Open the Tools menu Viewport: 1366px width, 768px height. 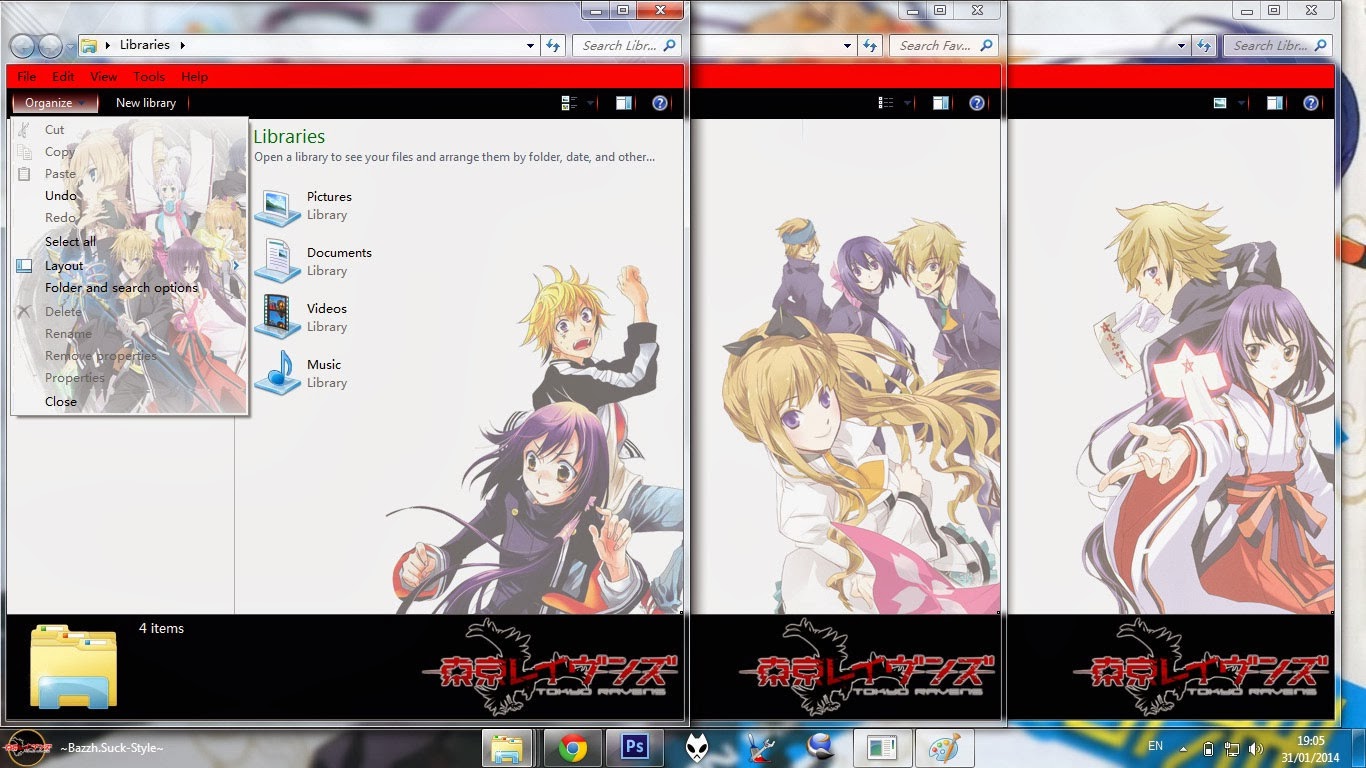(149, 76)
